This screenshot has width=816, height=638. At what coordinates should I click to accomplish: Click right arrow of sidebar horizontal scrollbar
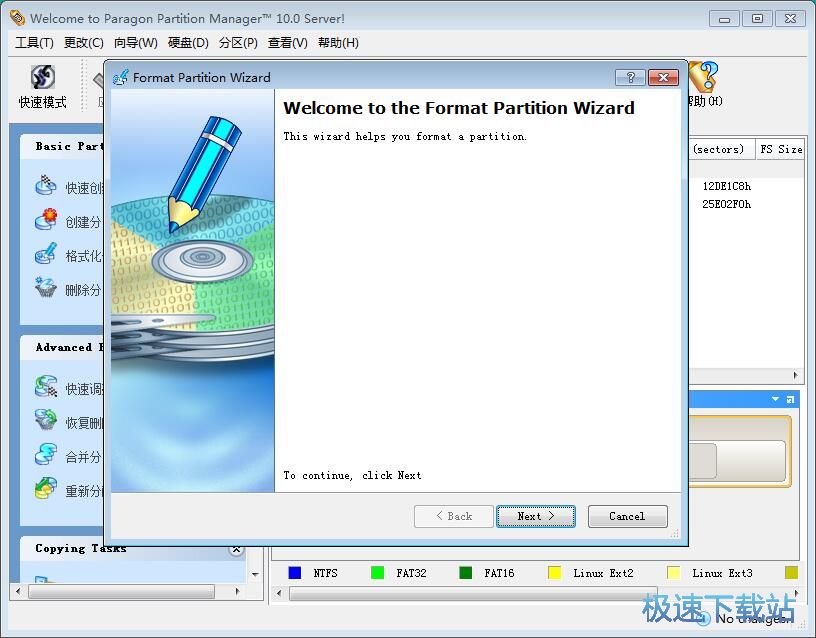[x=237, y=591]
